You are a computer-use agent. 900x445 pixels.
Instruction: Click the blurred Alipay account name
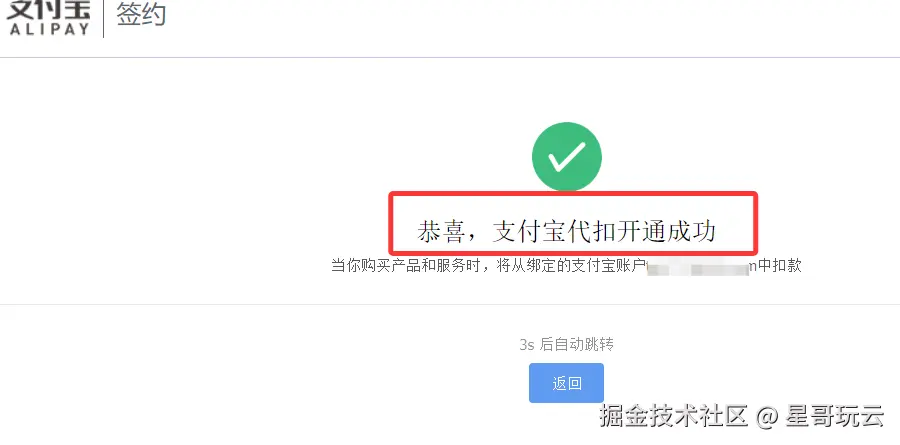[x=699, y=266]
